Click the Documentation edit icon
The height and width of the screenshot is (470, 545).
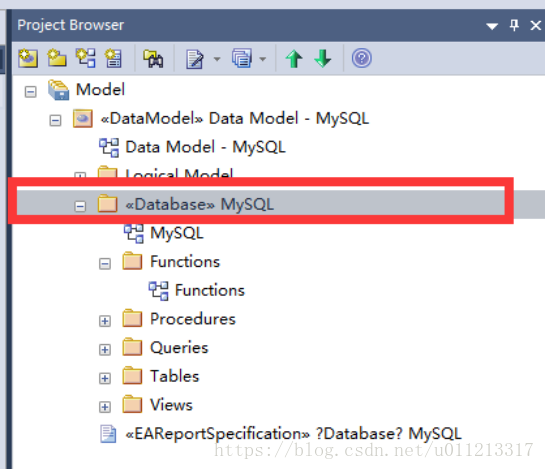click(195, 59)
